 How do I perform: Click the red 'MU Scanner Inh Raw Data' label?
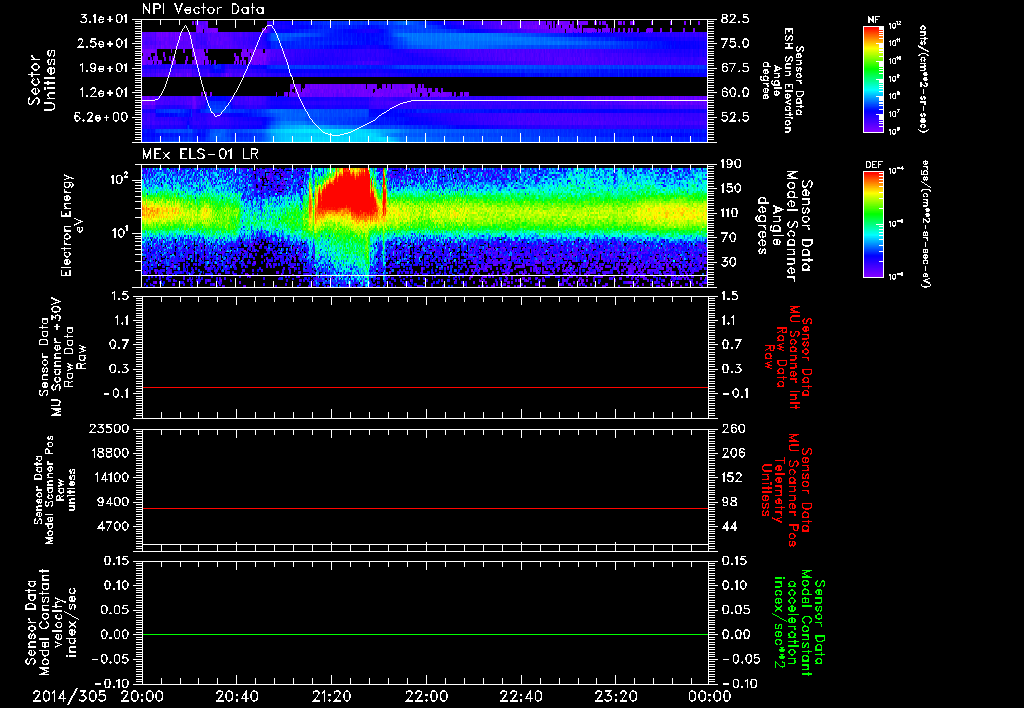784,357
